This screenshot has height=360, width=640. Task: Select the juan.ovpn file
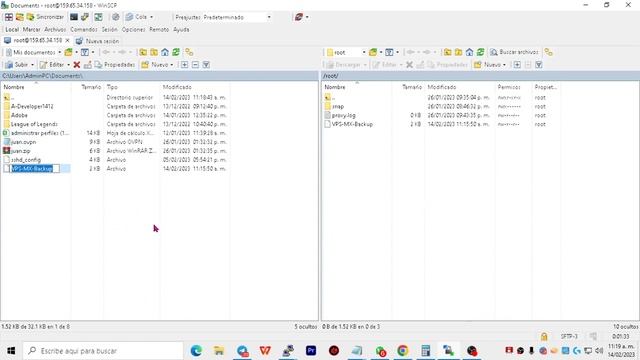(23, 142)
